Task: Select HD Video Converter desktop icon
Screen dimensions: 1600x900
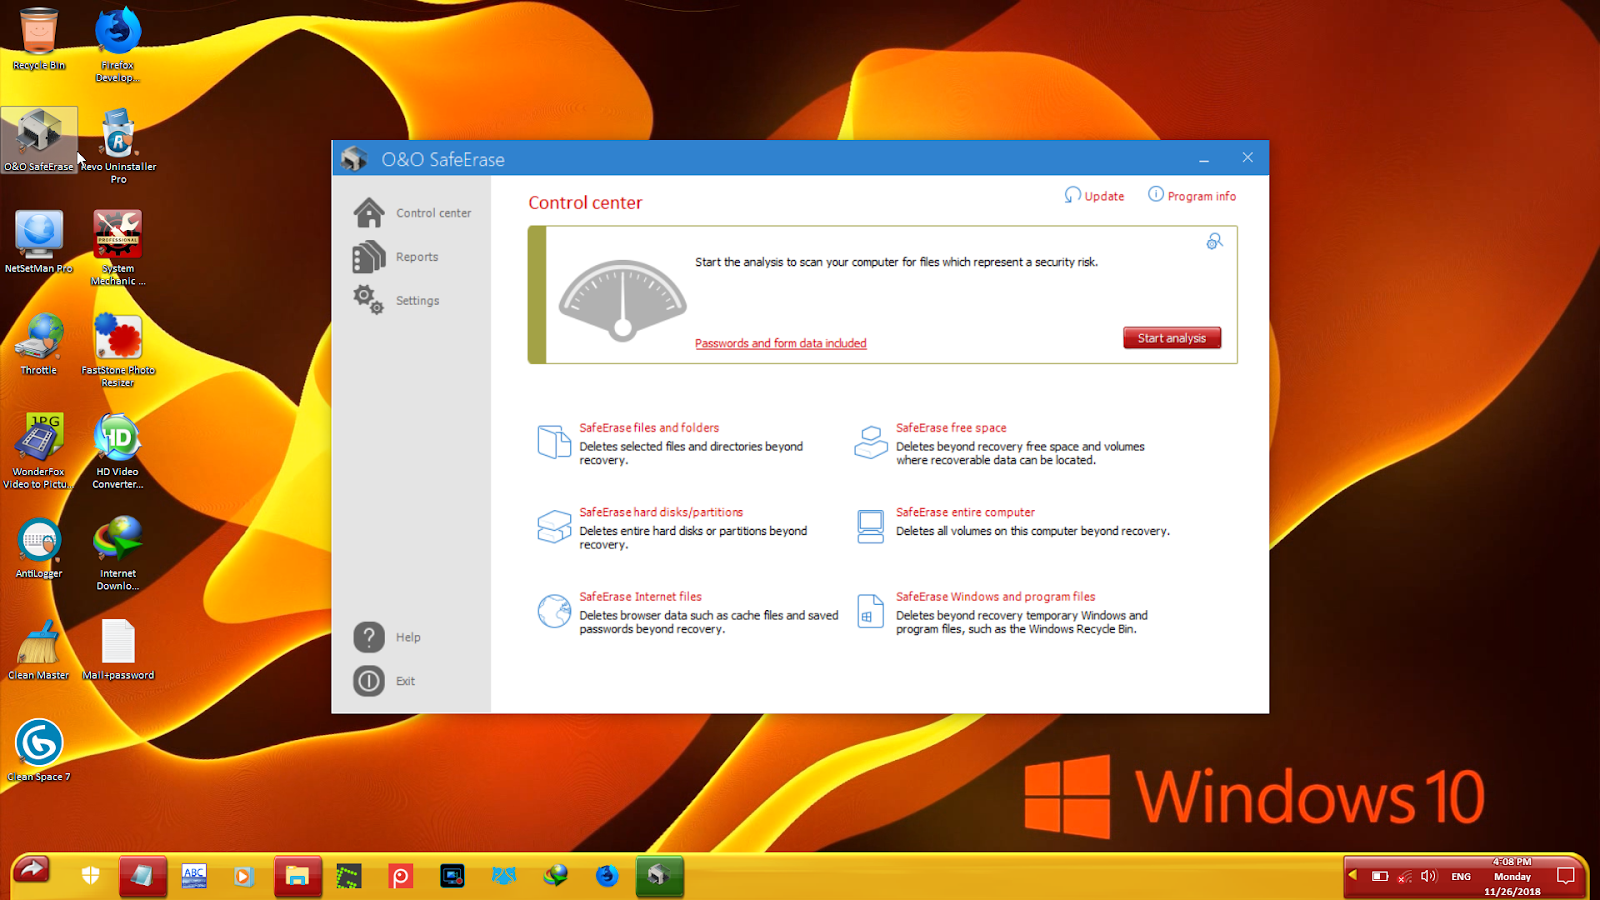Action: [118, 451]
